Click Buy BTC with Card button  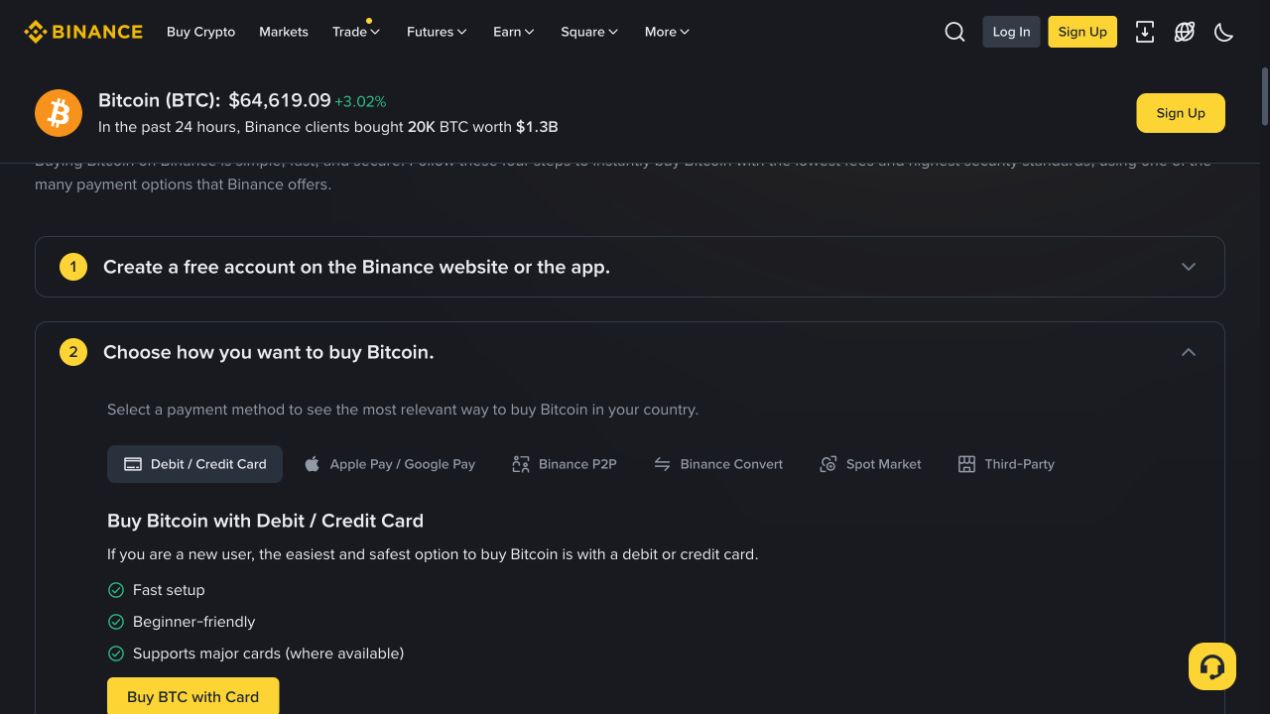coord(193,697)
